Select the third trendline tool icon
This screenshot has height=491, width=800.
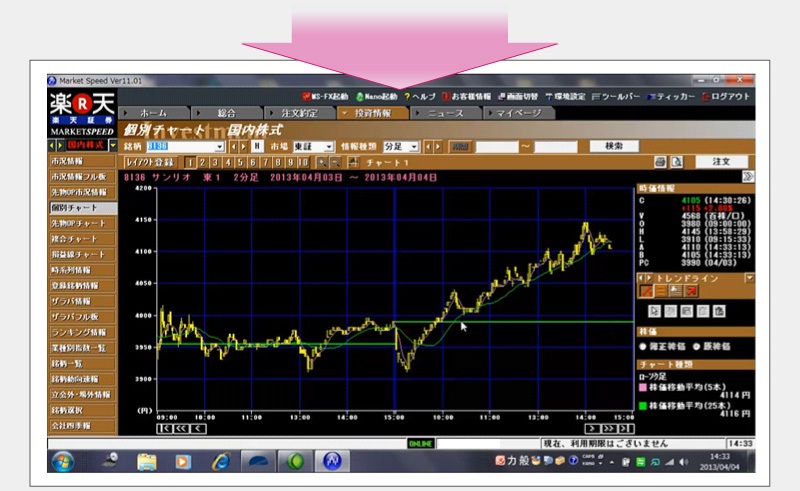676,291
